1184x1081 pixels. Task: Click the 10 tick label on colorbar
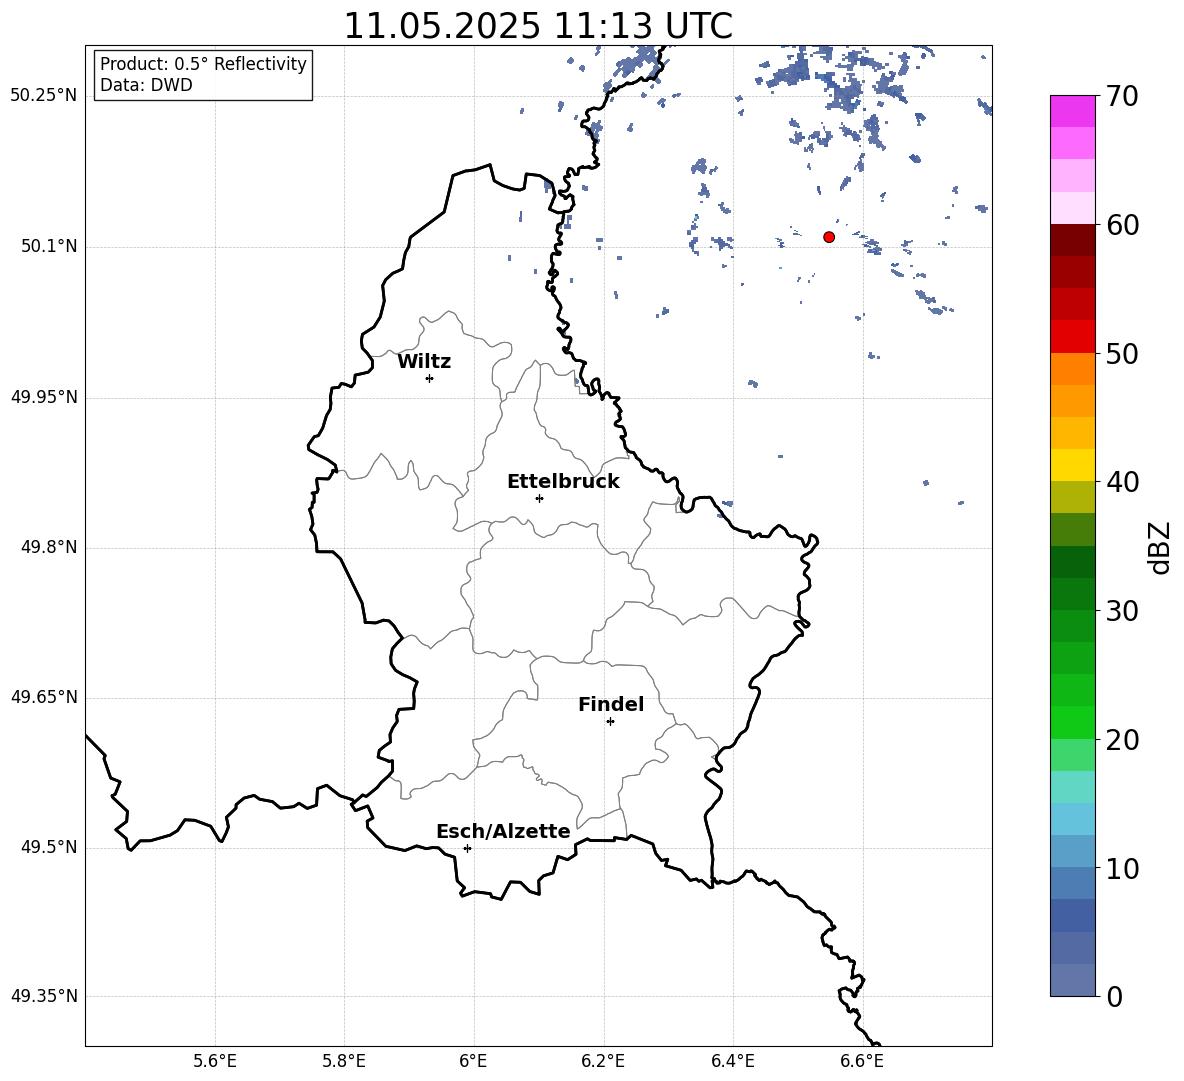1122,868
